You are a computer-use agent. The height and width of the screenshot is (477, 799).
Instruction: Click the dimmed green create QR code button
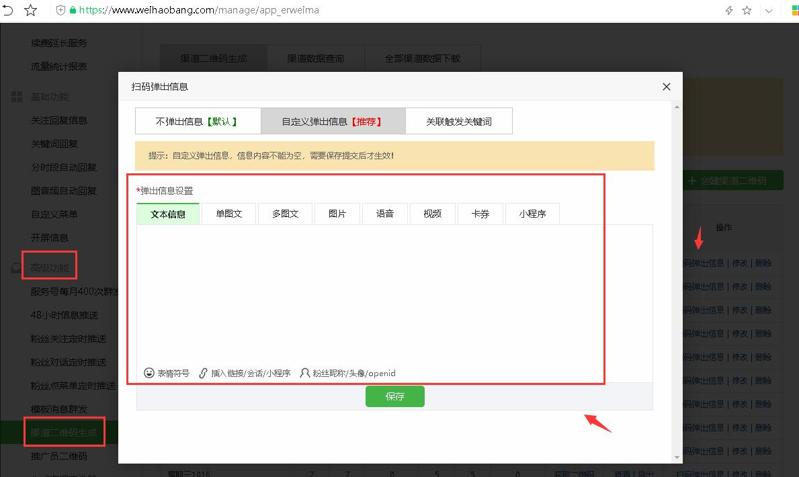733,180
